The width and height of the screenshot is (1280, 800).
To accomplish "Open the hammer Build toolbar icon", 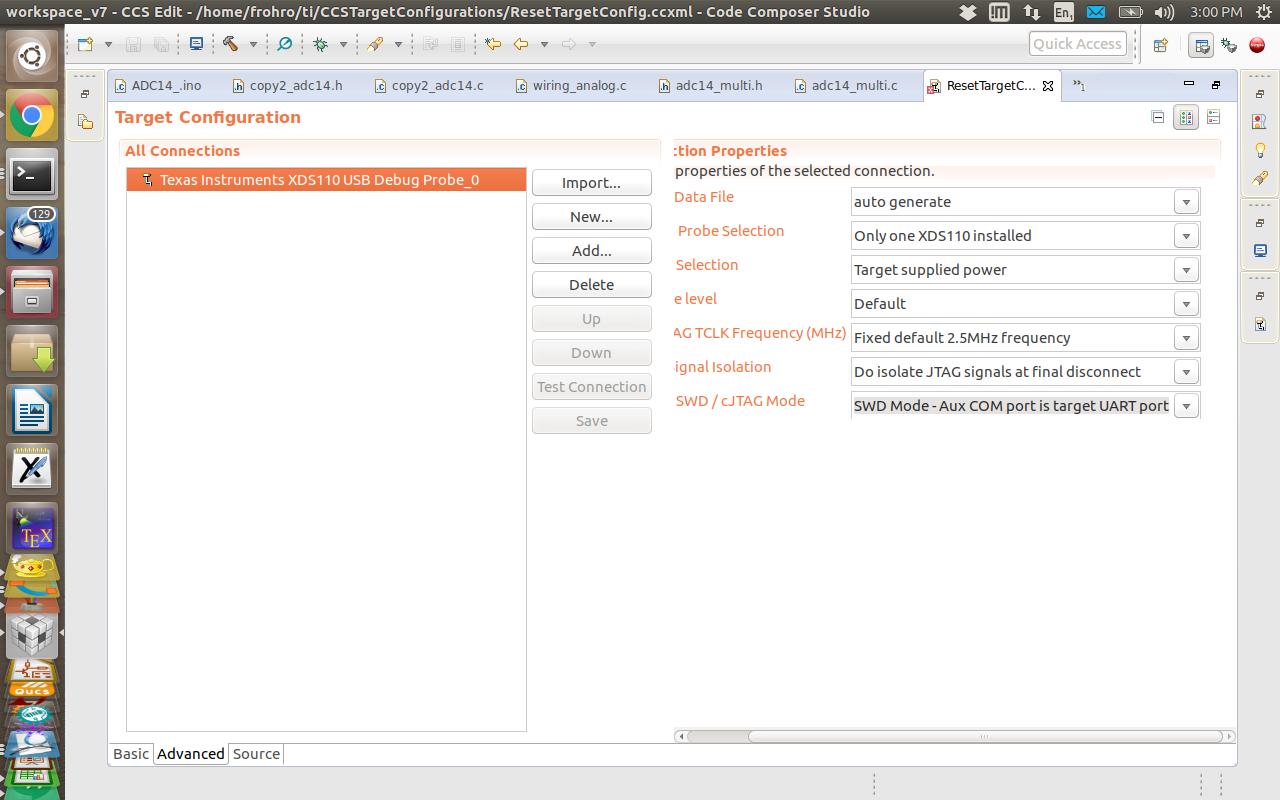I will coord(230,44).
